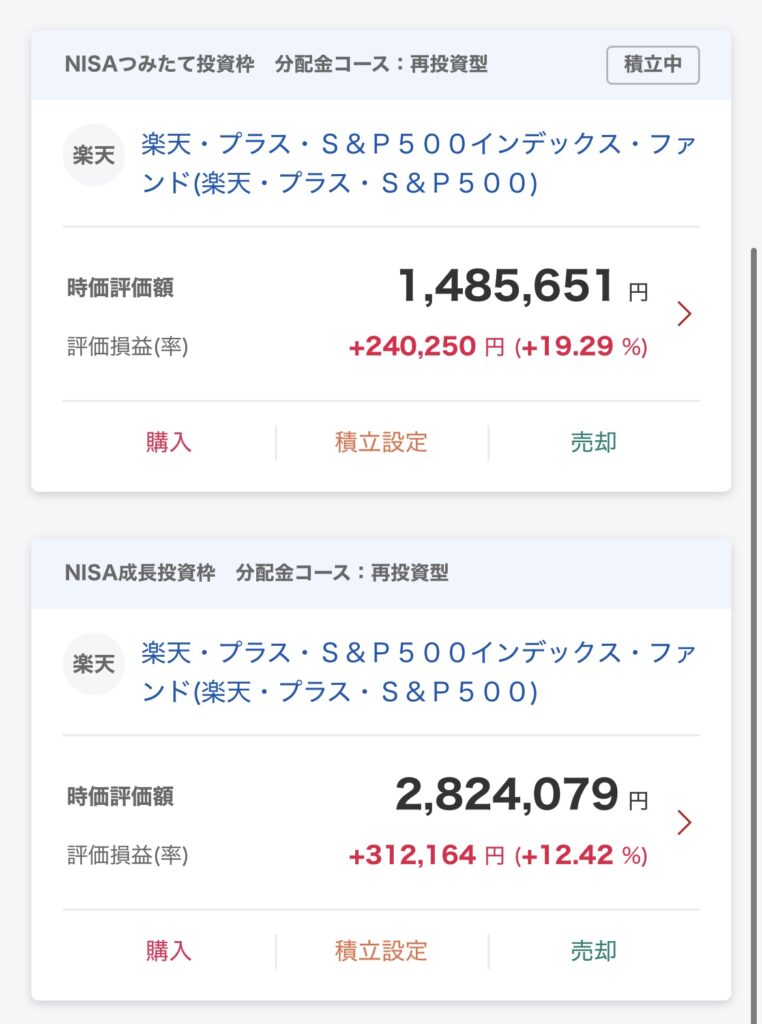The image size is (762, 1024).
Task: Click the NISAつみたて投資枠 card header
Action: tap(276, 65)
